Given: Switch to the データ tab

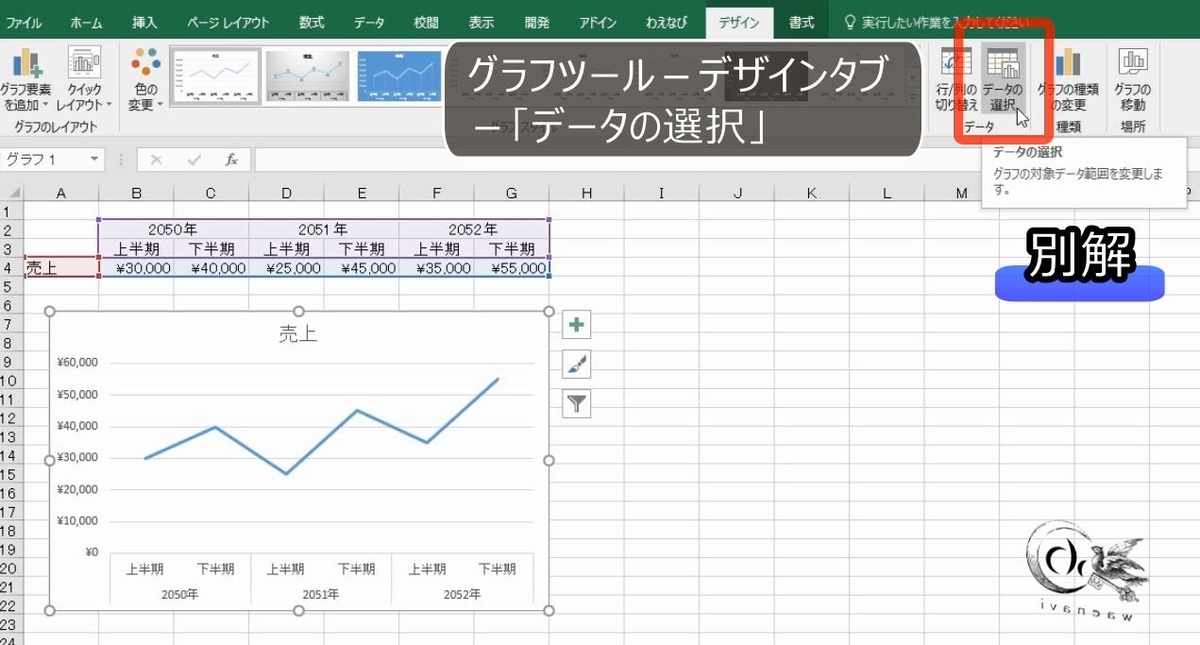Looking at the screenshot, I should [369, 22].
